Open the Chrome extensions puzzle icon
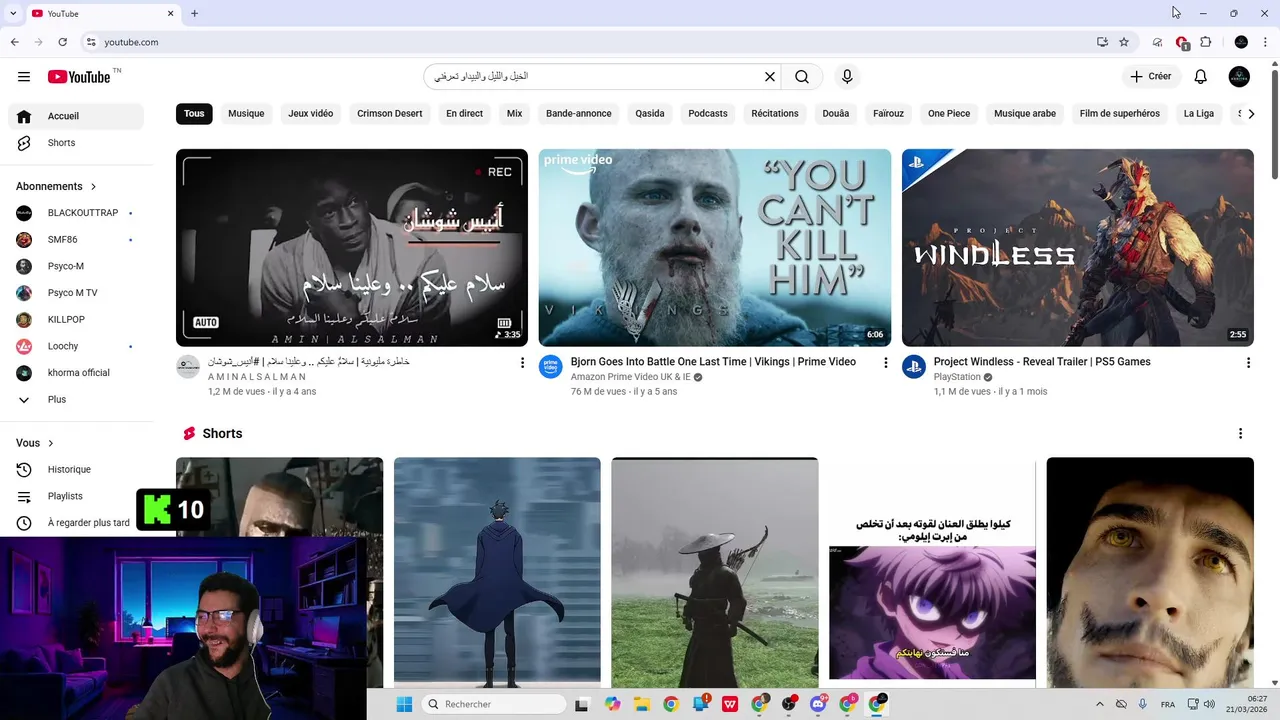The height and width of the screenshot is (720, 1280). pyautogui.click(x=1206, y=42)
